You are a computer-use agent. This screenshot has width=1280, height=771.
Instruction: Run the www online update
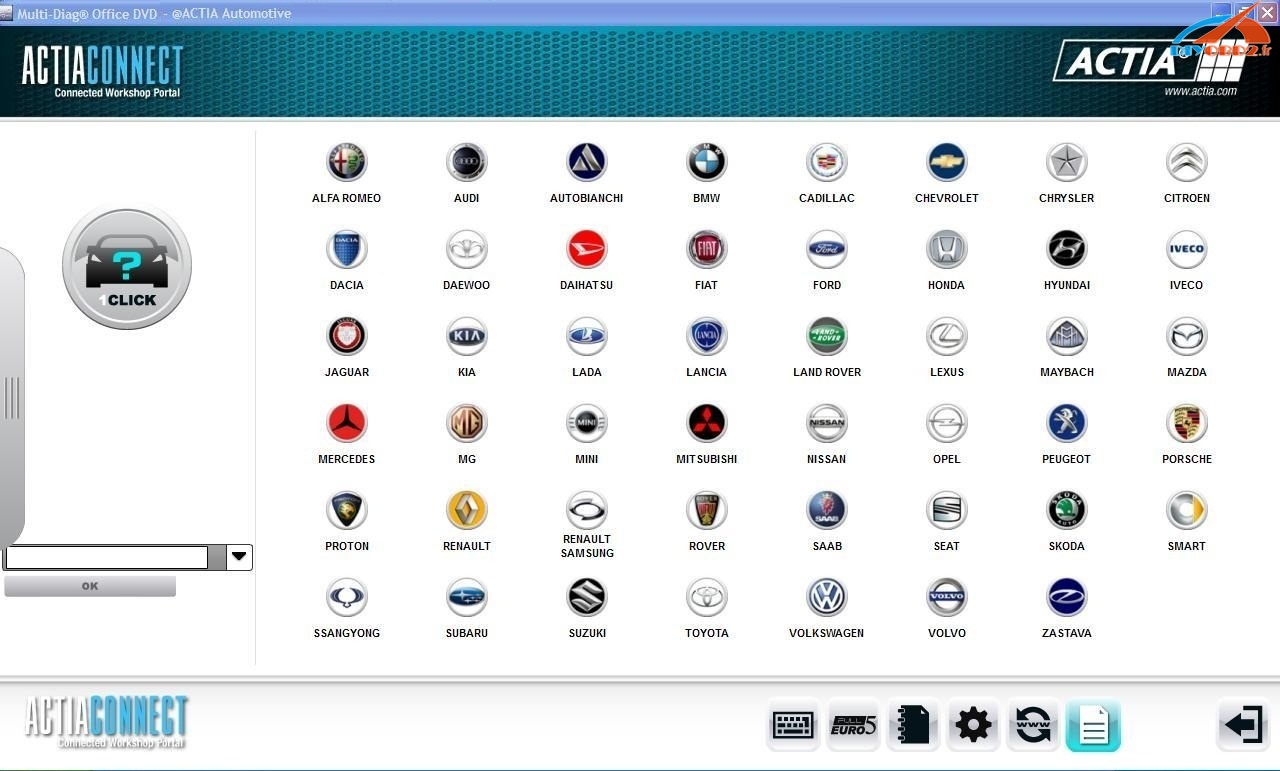(1033, 725)
